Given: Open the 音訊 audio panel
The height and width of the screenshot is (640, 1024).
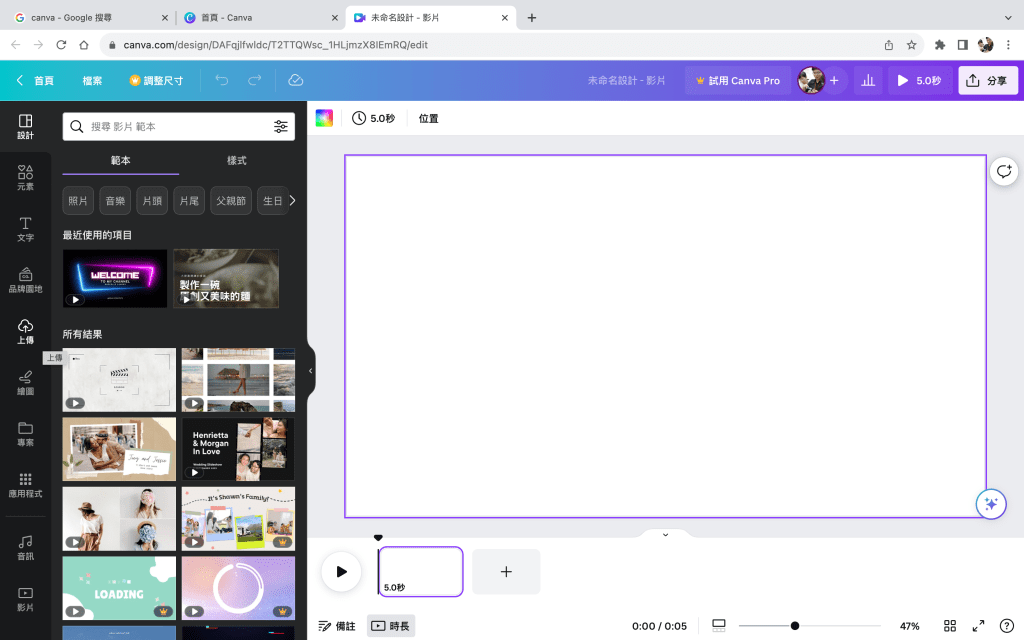Looking at the screenshot, I should tap(26, 546).
